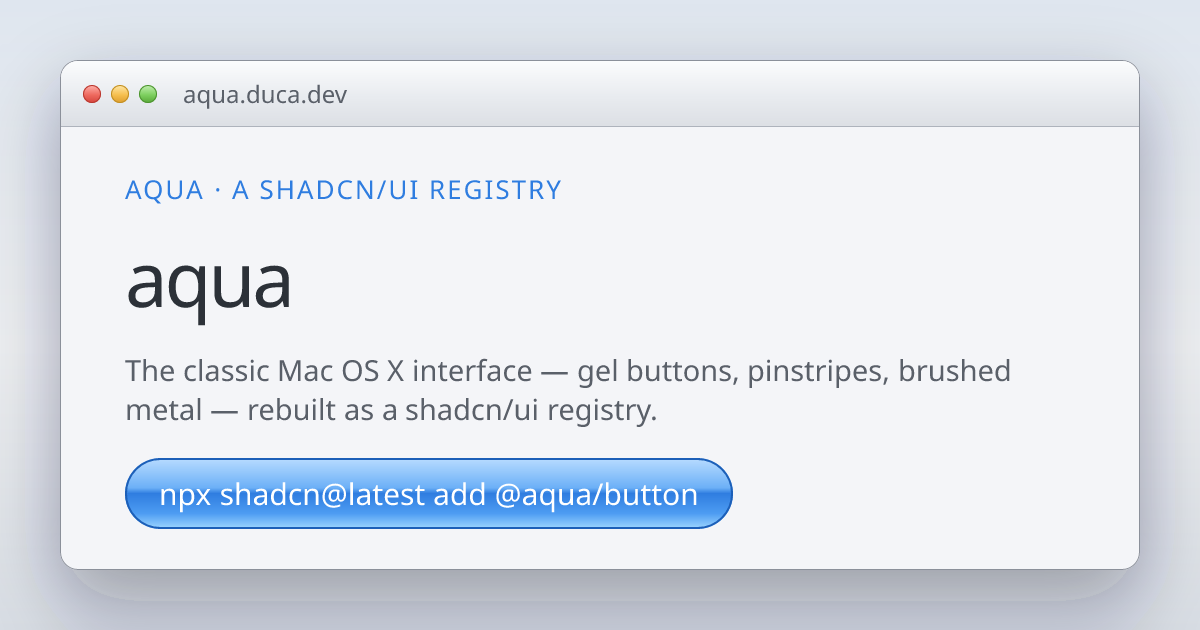The image size is (1200, 630).
Task: Click the red close traffic-light button
Action: (x=92, y=94)
